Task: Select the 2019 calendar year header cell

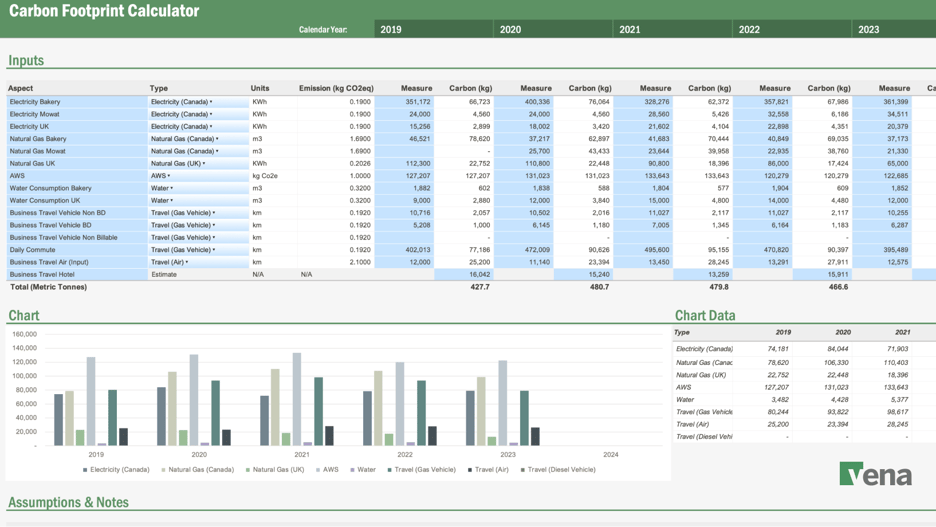Action: click(x=434, y=29)
